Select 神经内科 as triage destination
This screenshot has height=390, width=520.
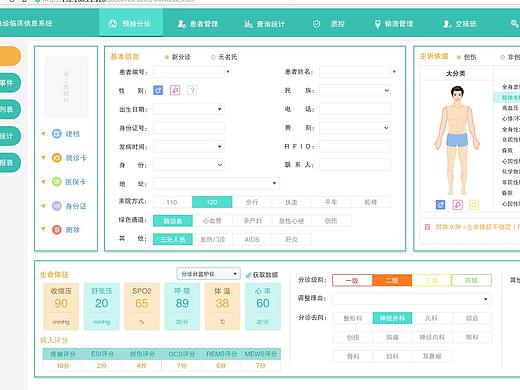432,337
